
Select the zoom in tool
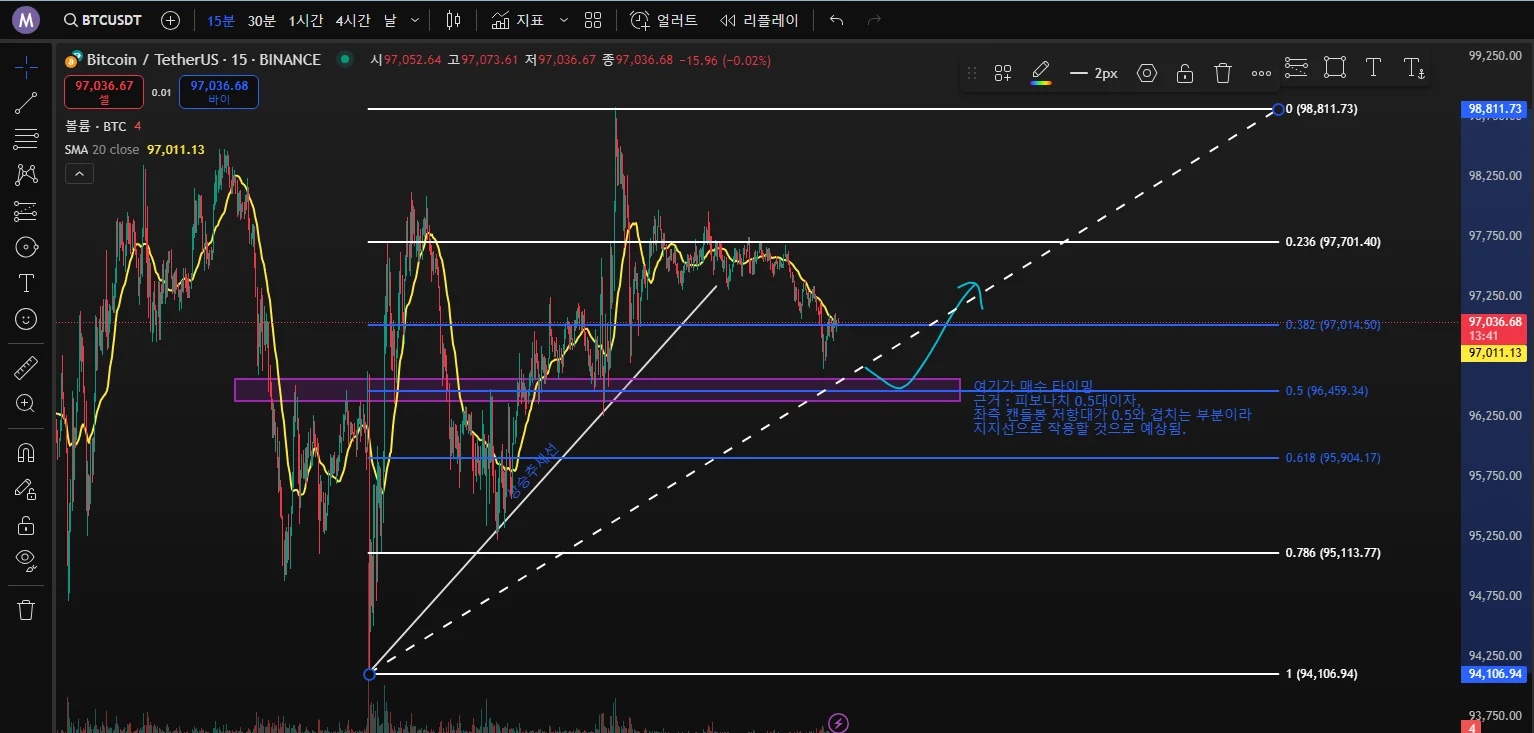point(26,404)
